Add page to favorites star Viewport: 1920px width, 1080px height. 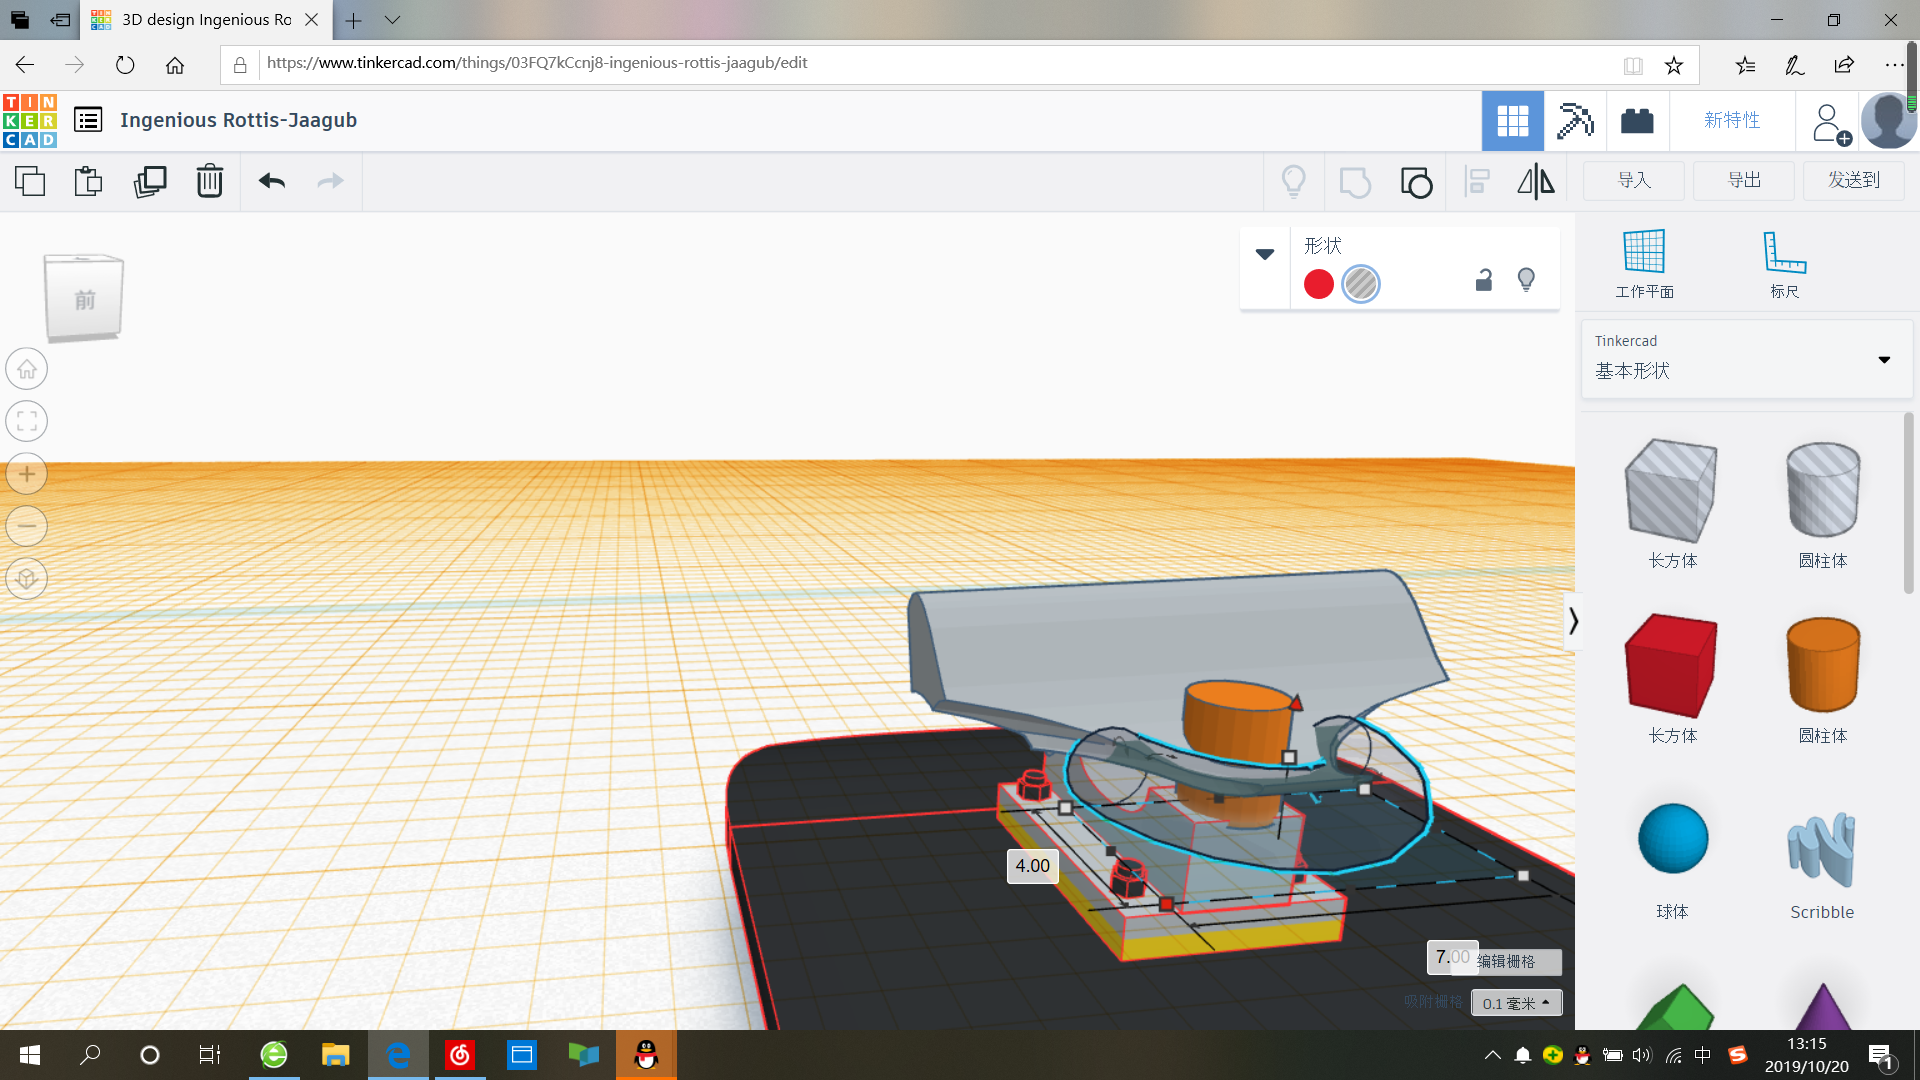coord(1674,65)
